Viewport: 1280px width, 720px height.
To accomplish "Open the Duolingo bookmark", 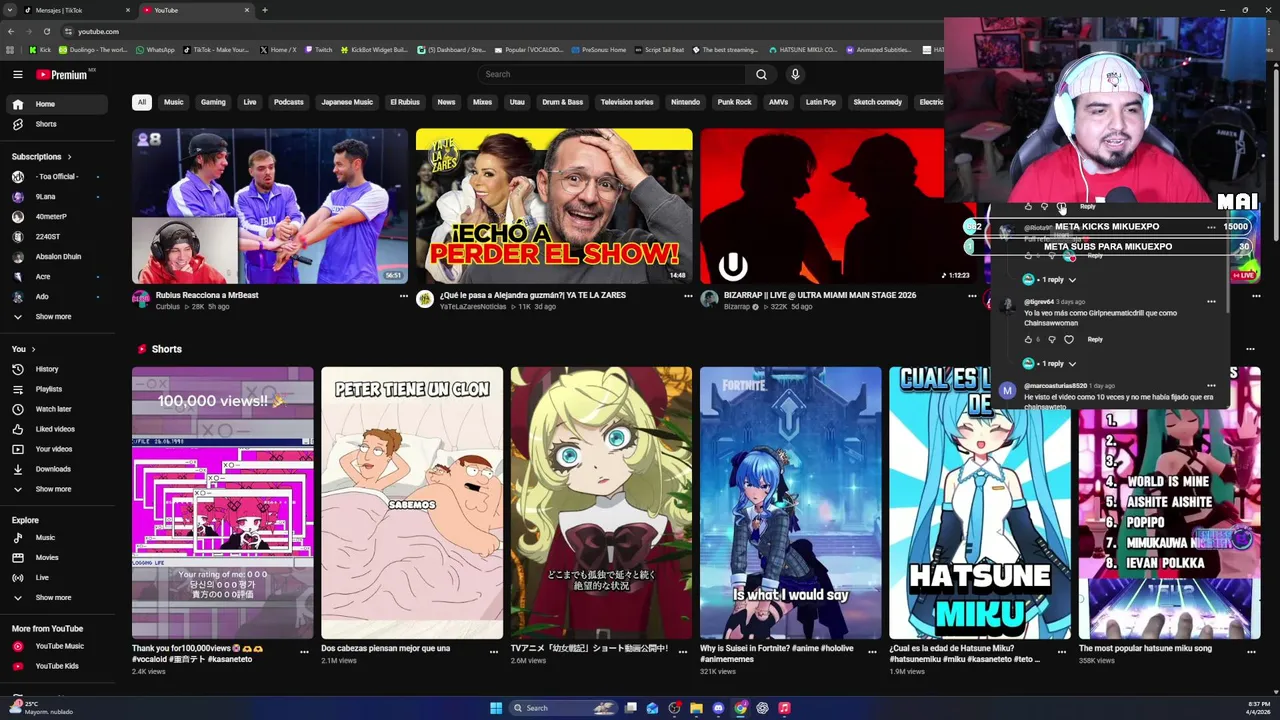I will (x=93, y=50).
